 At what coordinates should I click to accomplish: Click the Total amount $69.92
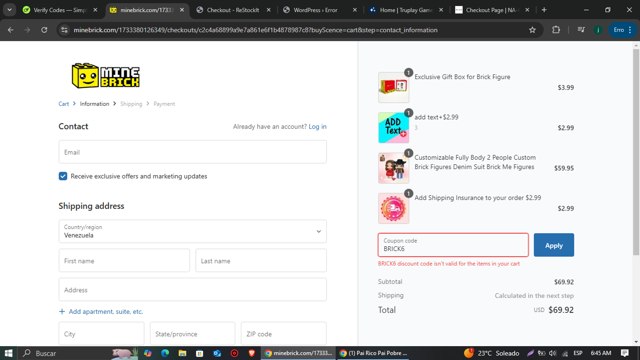pos(561,310)
